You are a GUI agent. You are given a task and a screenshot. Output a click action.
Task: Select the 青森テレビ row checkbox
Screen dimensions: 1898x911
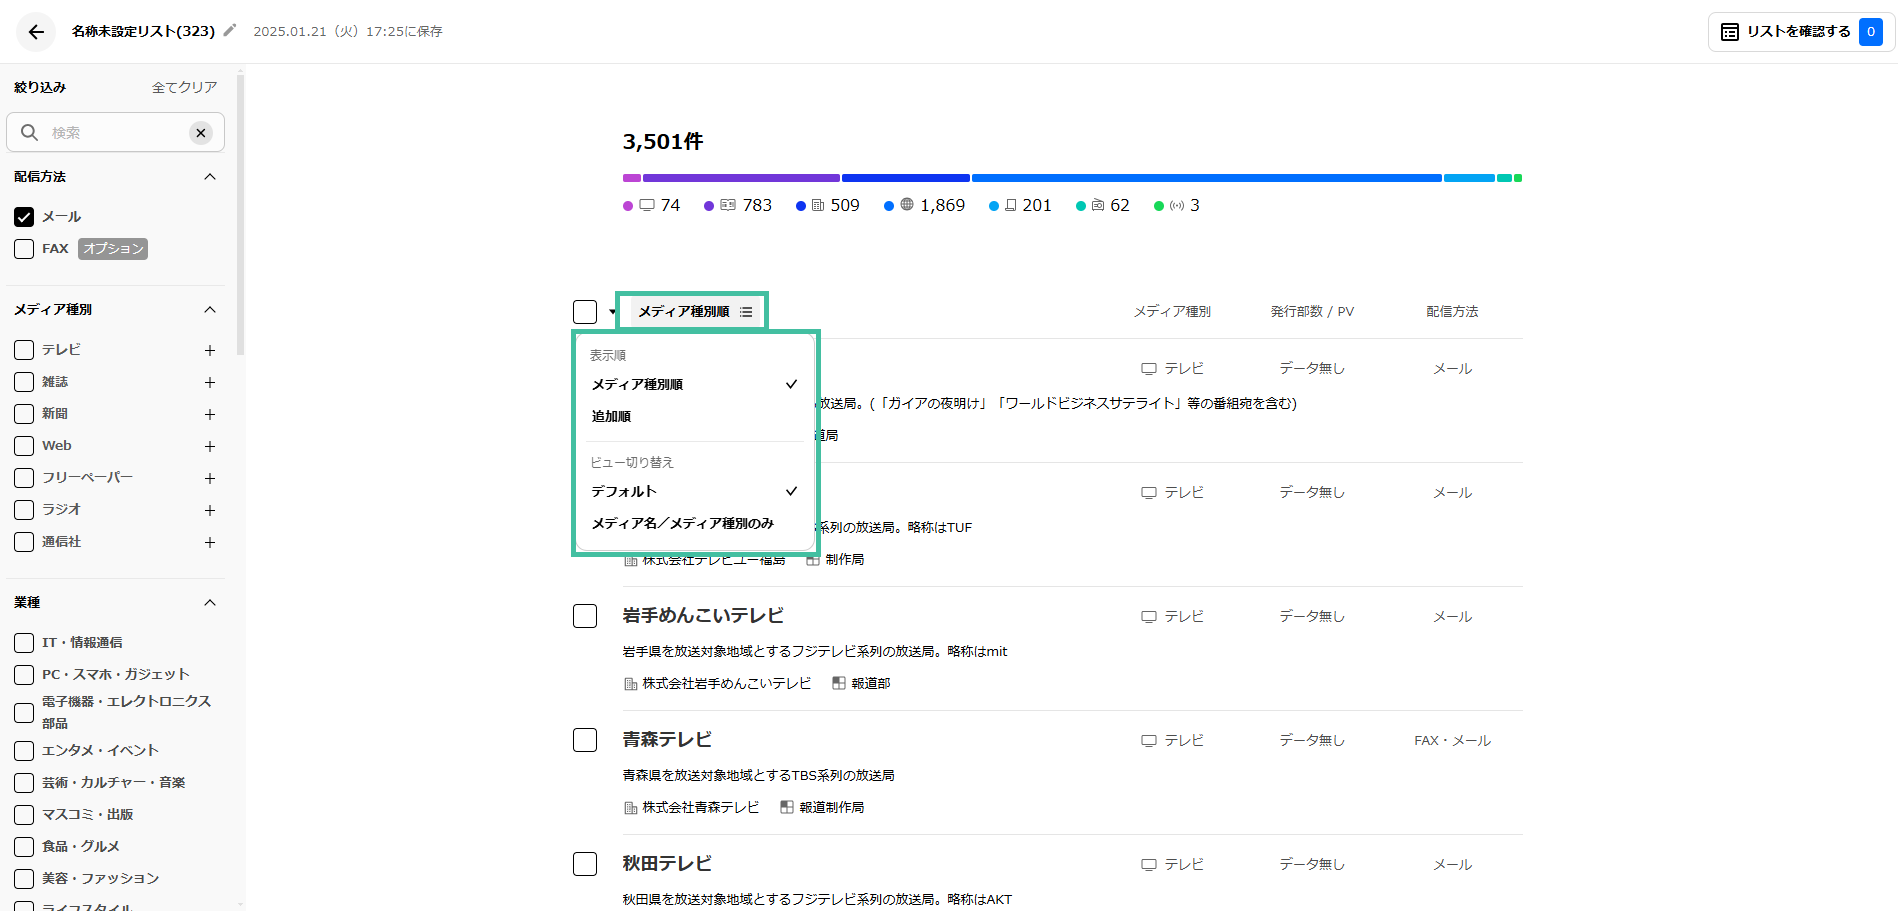pos(585,740)
